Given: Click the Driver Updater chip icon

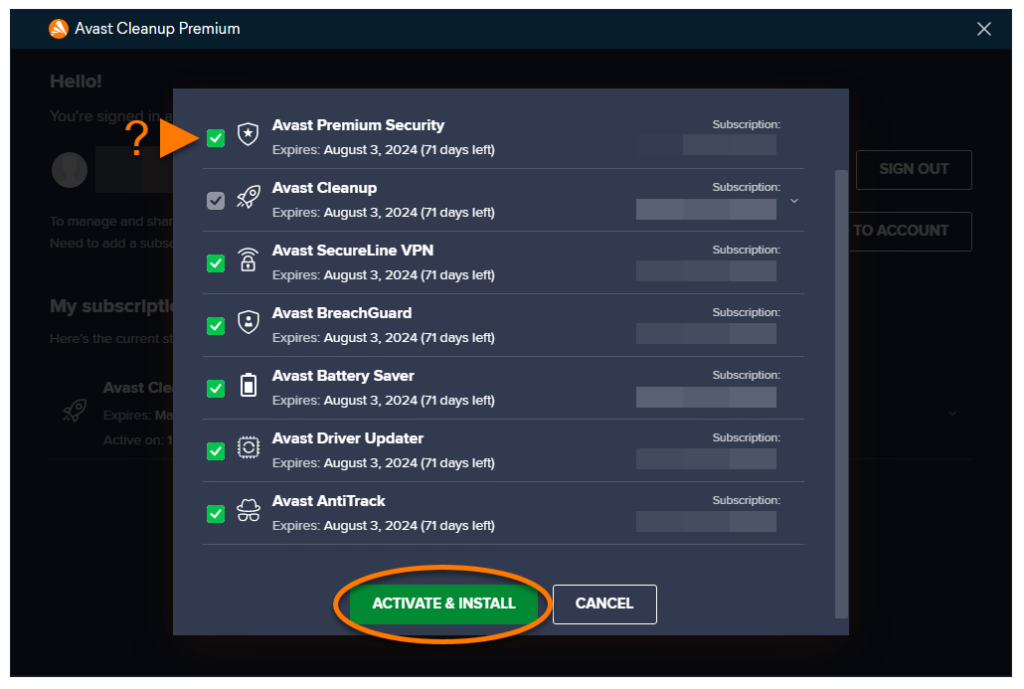Looking at the screenshot, I should [248, 447].
